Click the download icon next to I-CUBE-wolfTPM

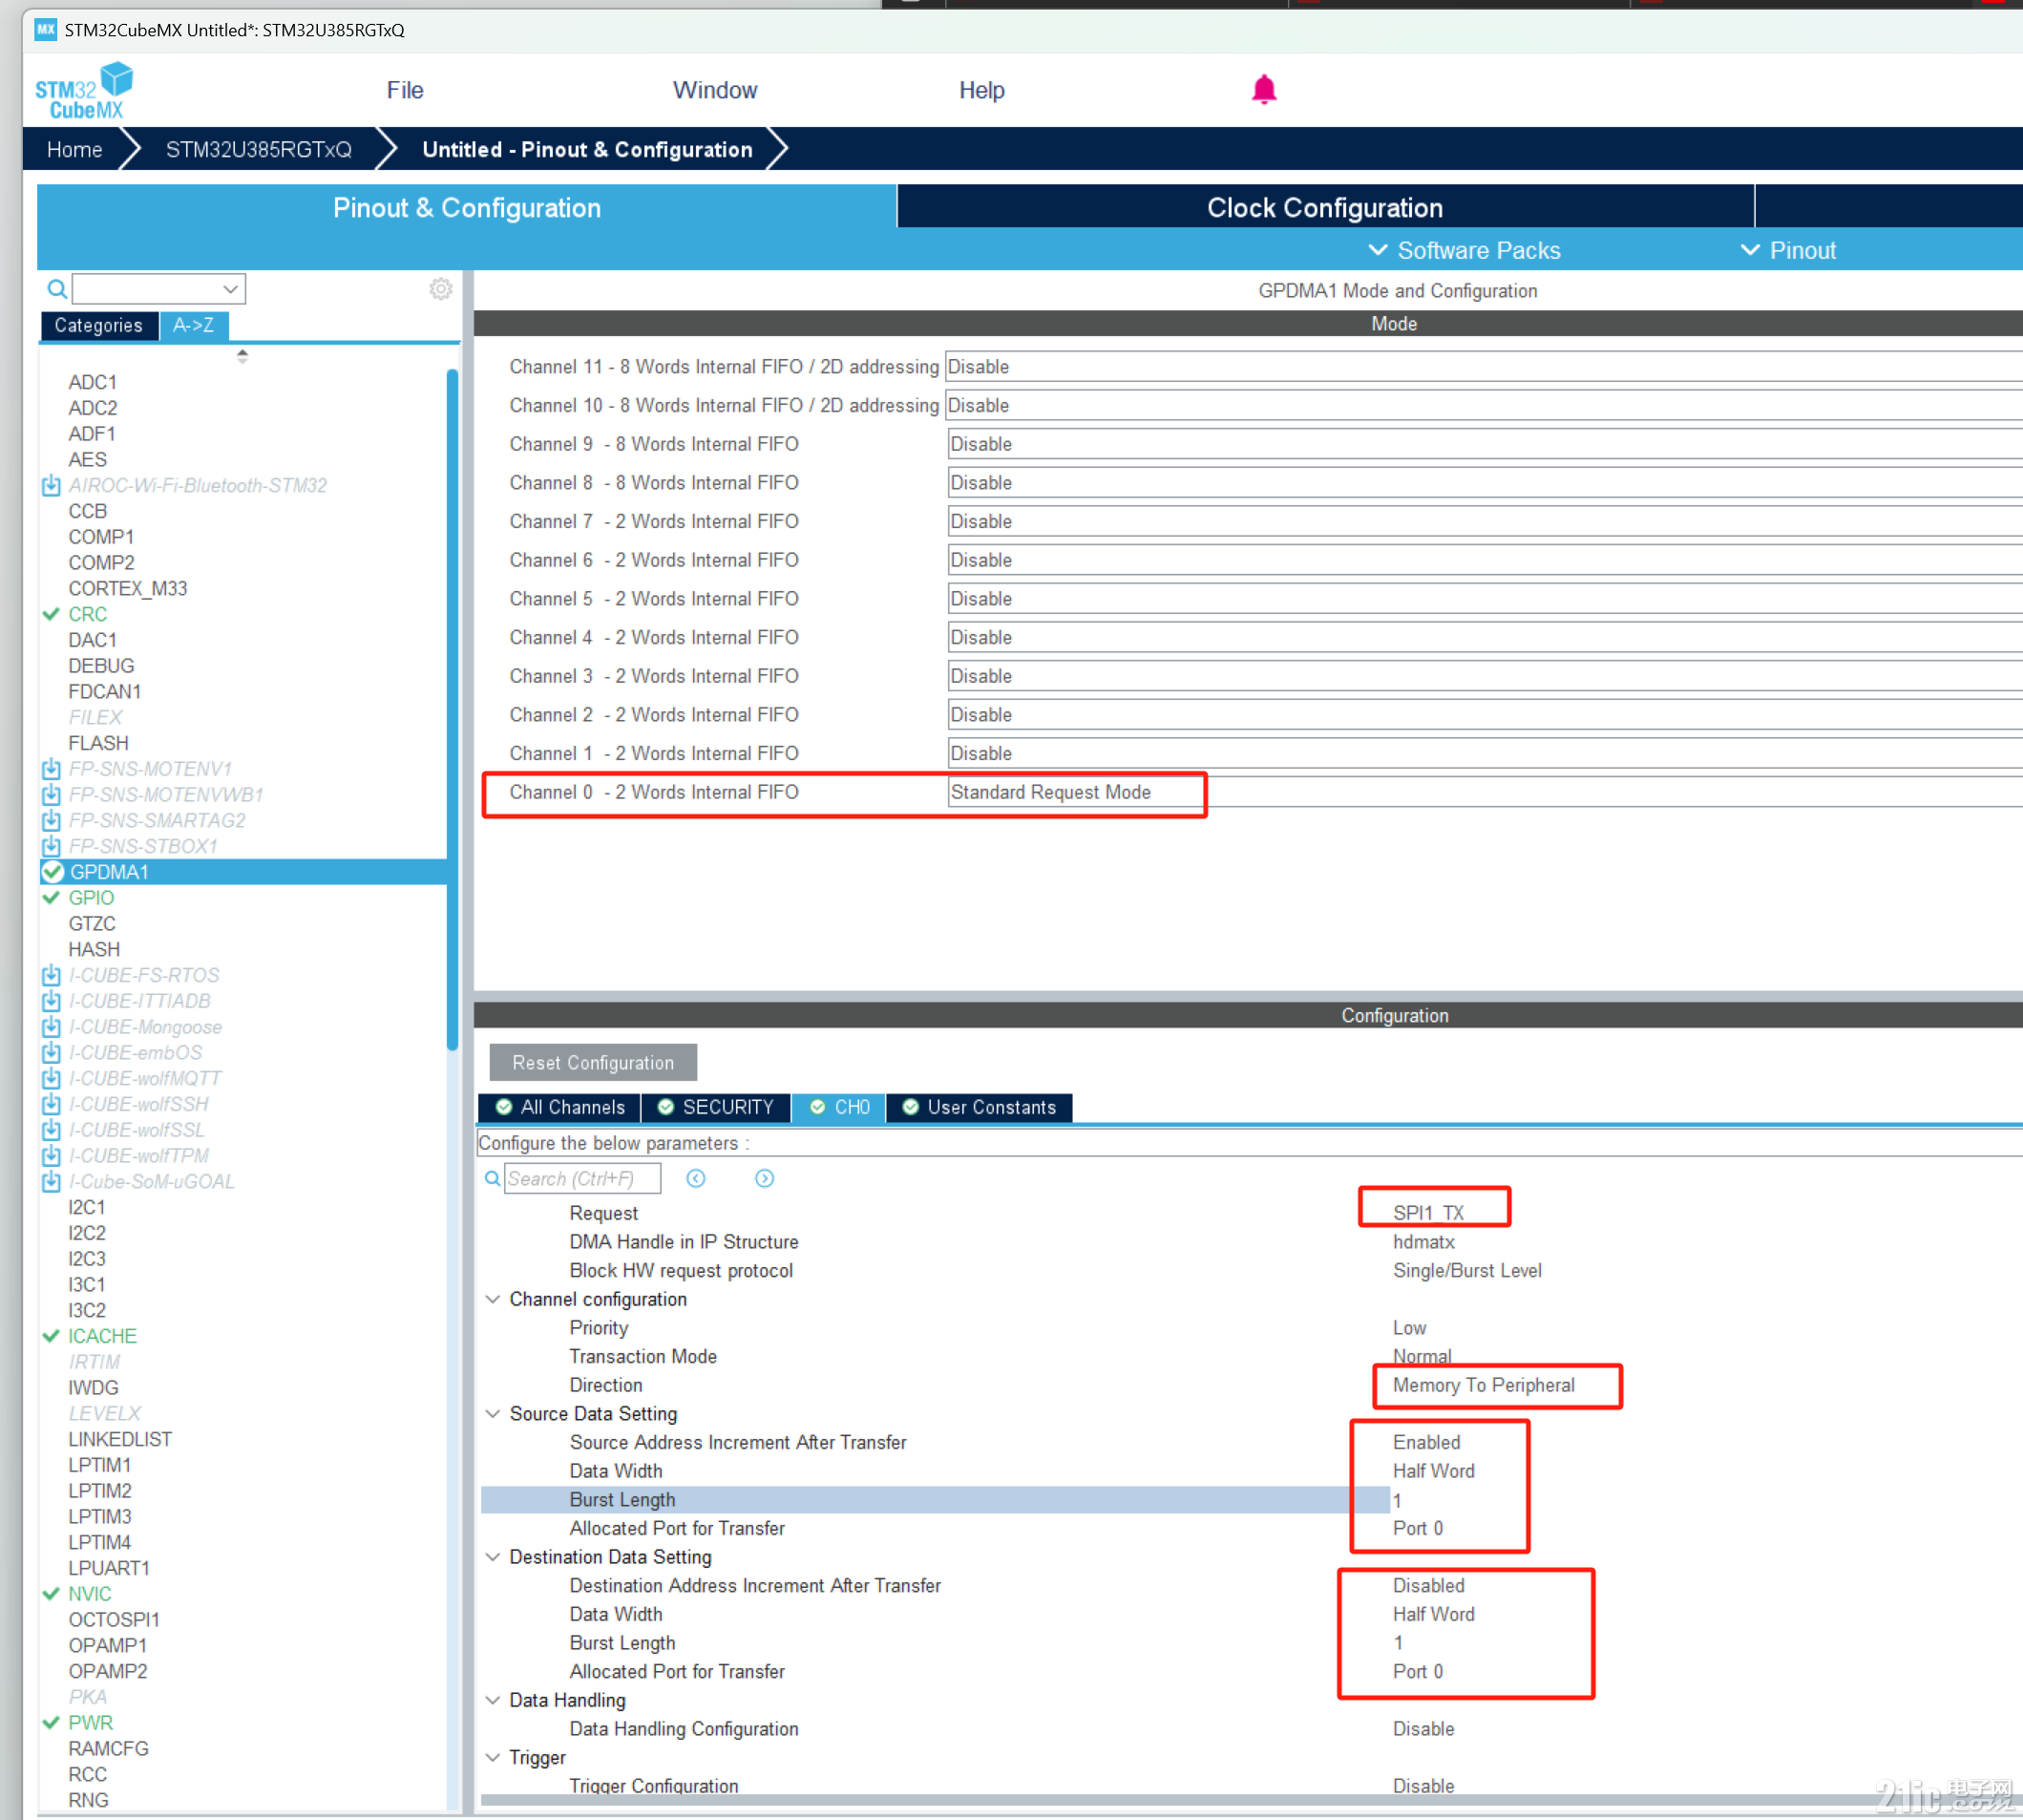(51, 1156)
